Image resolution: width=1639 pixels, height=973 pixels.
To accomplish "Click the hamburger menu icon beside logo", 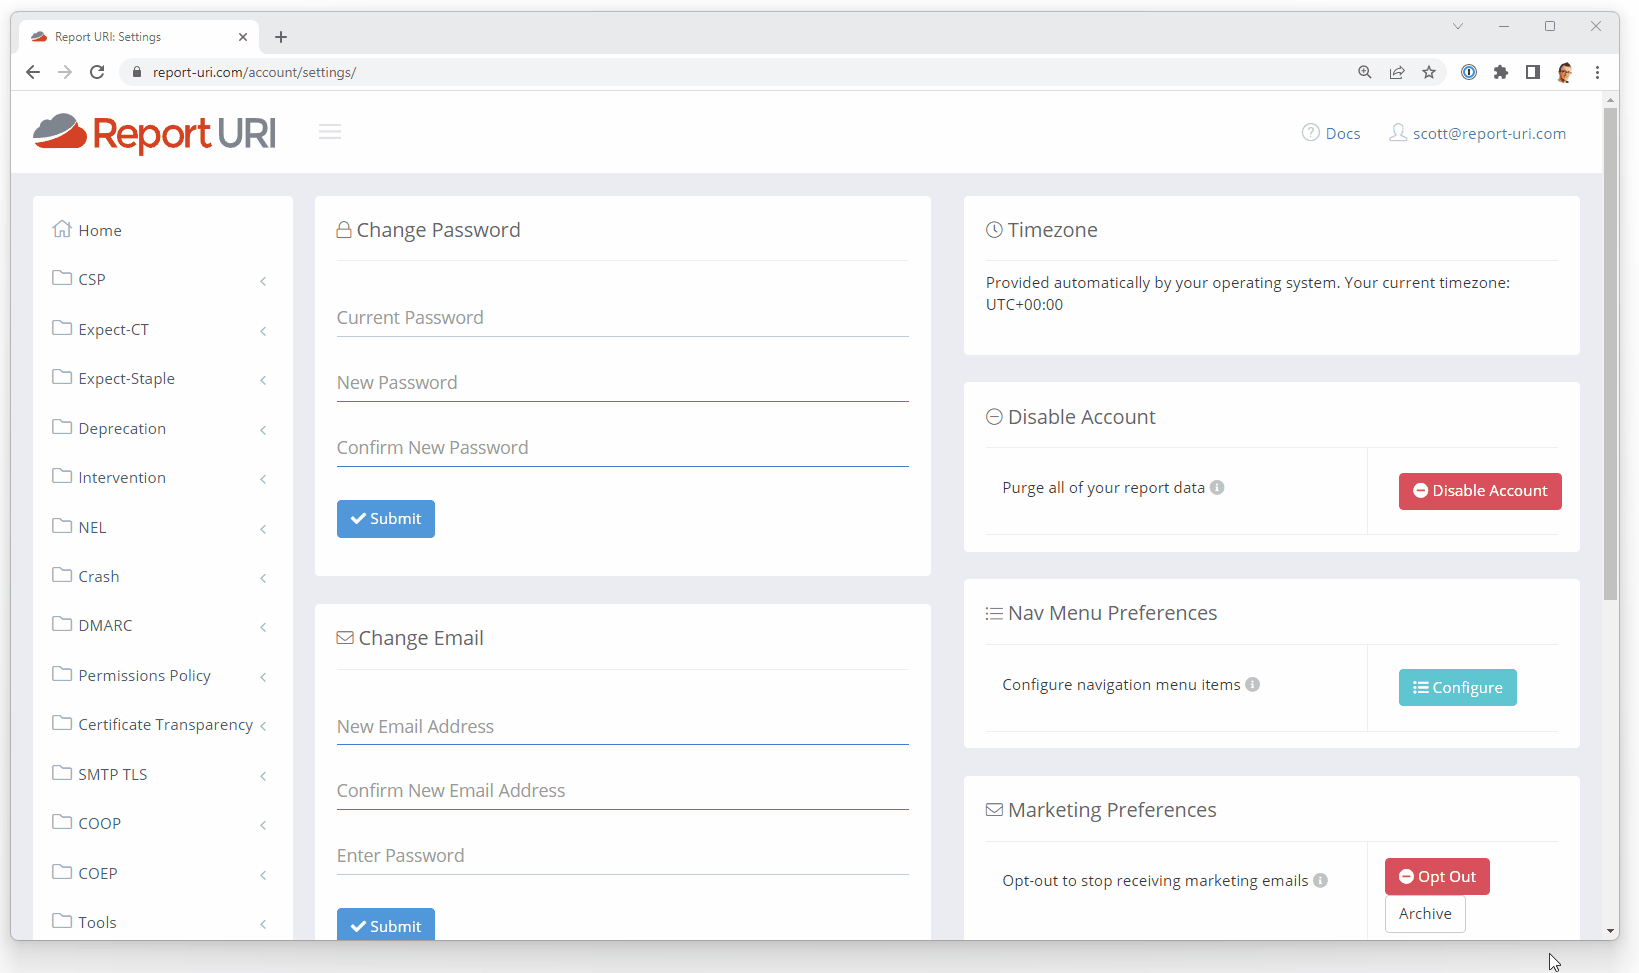I will (330, 132).
